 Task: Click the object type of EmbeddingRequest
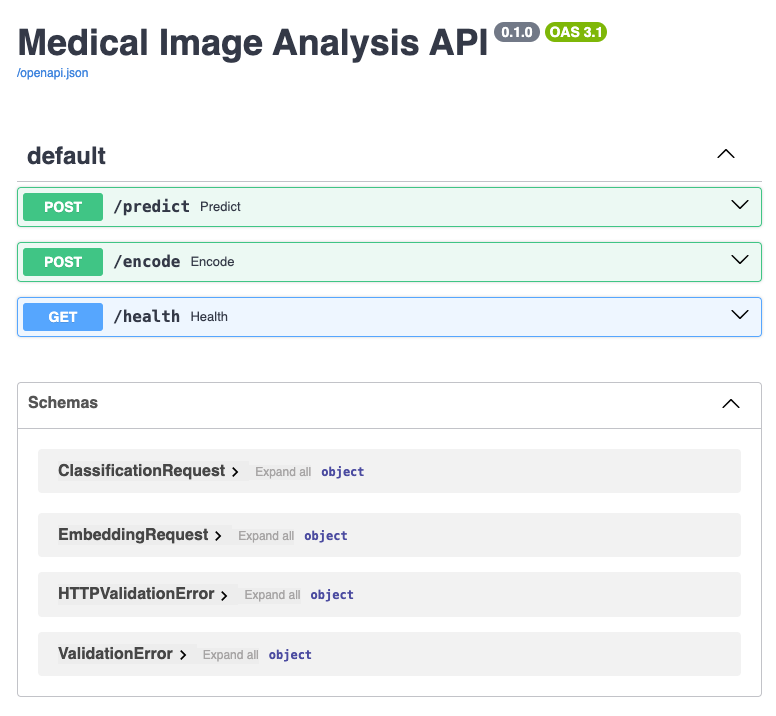point(326,536)
